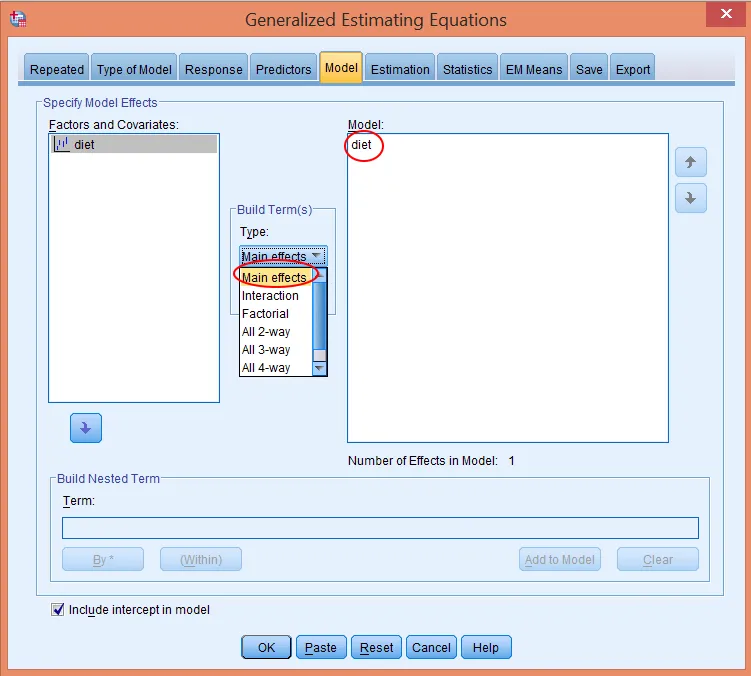The width and height of the screenshot is (751, 676).
Task: Open the Build Term Type dropdown
Action: click(283, 256)
